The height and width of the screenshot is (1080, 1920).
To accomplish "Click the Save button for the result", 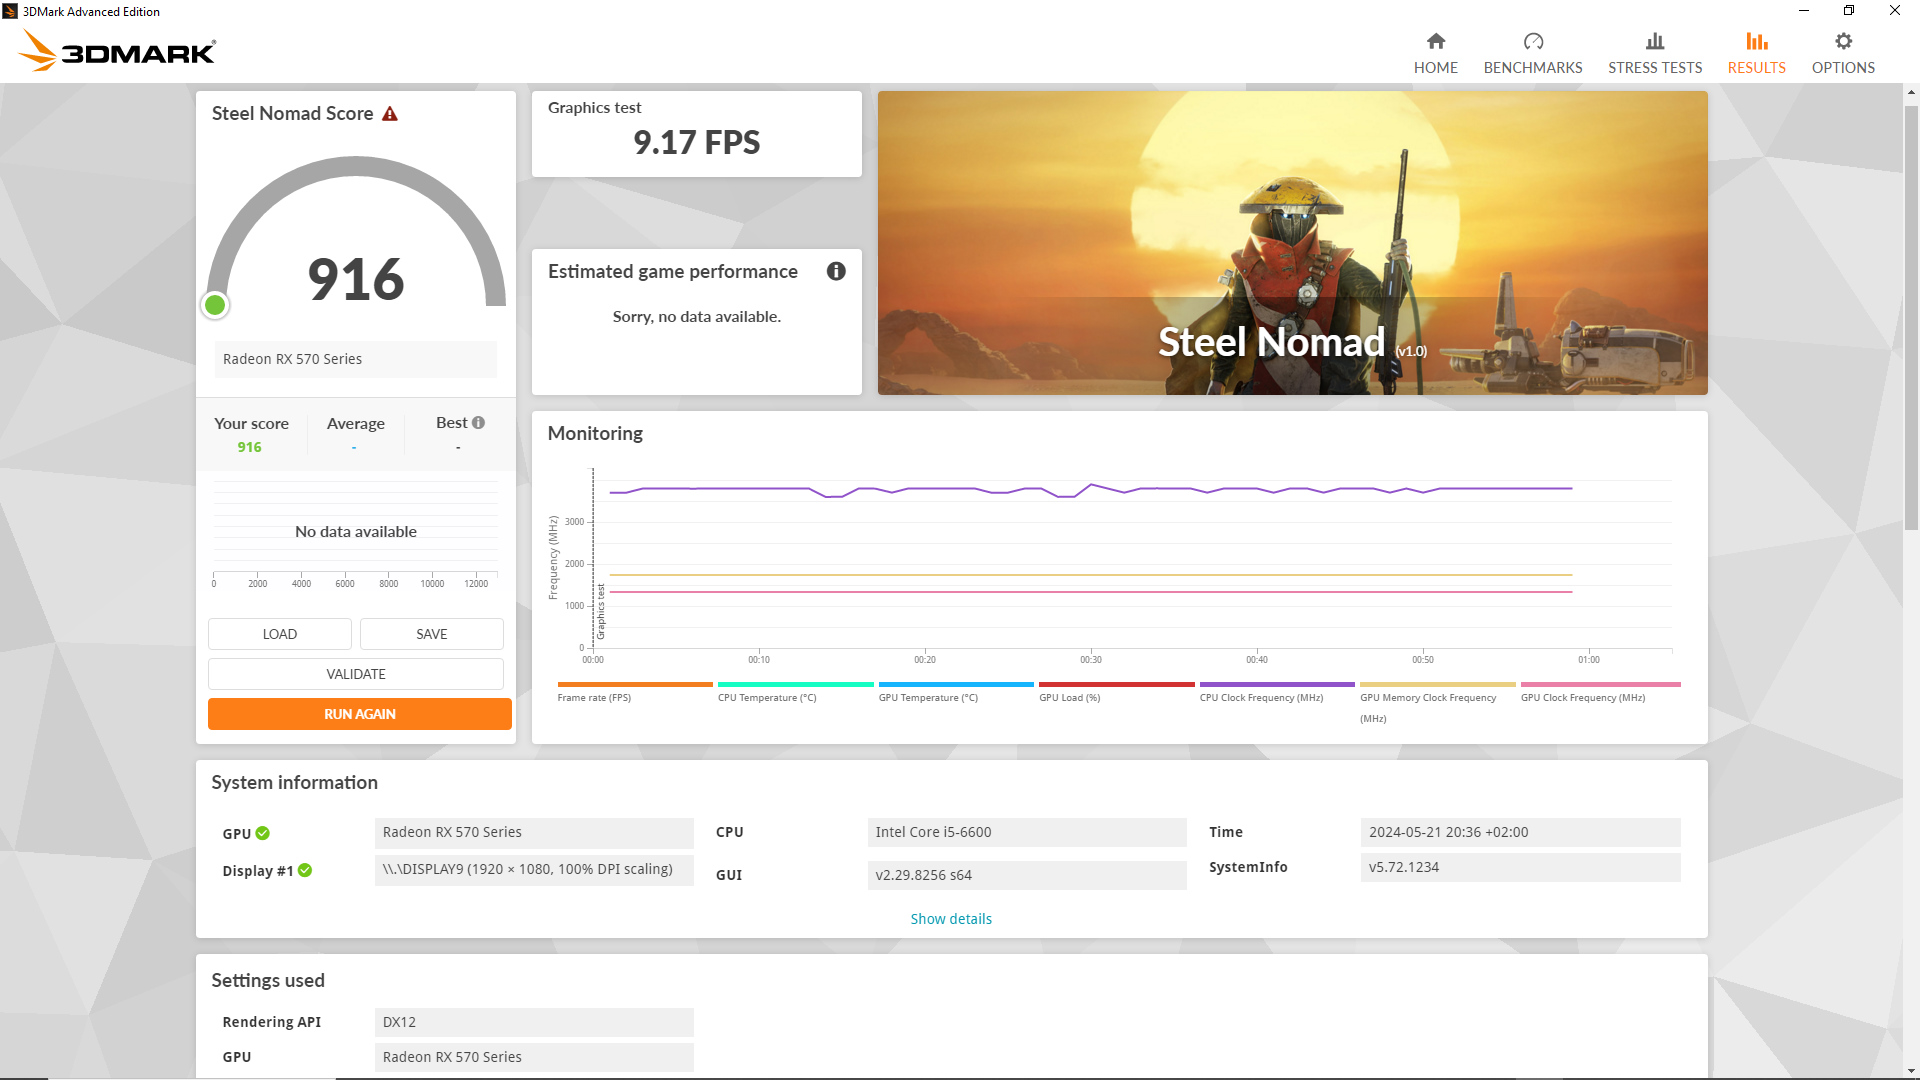I will click(431, 634).
